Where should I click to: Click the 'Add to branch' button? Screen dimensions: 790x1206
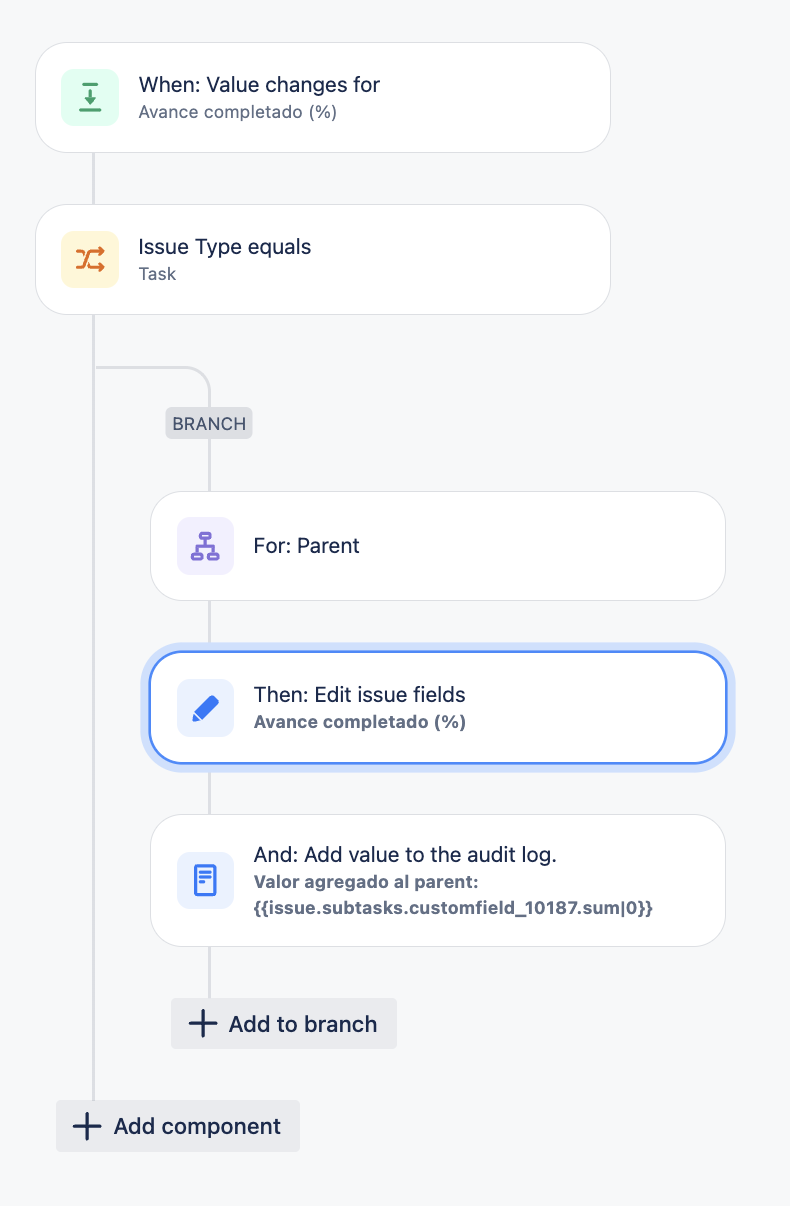coord(284,1023)
